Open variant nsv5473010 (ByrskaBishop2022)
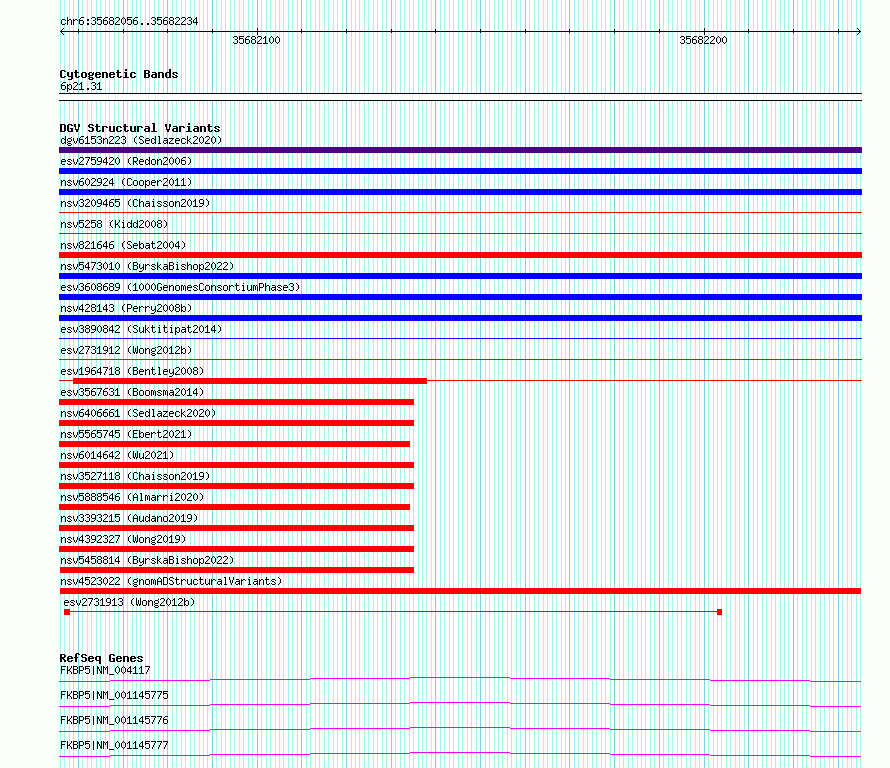 click(147, 266)
